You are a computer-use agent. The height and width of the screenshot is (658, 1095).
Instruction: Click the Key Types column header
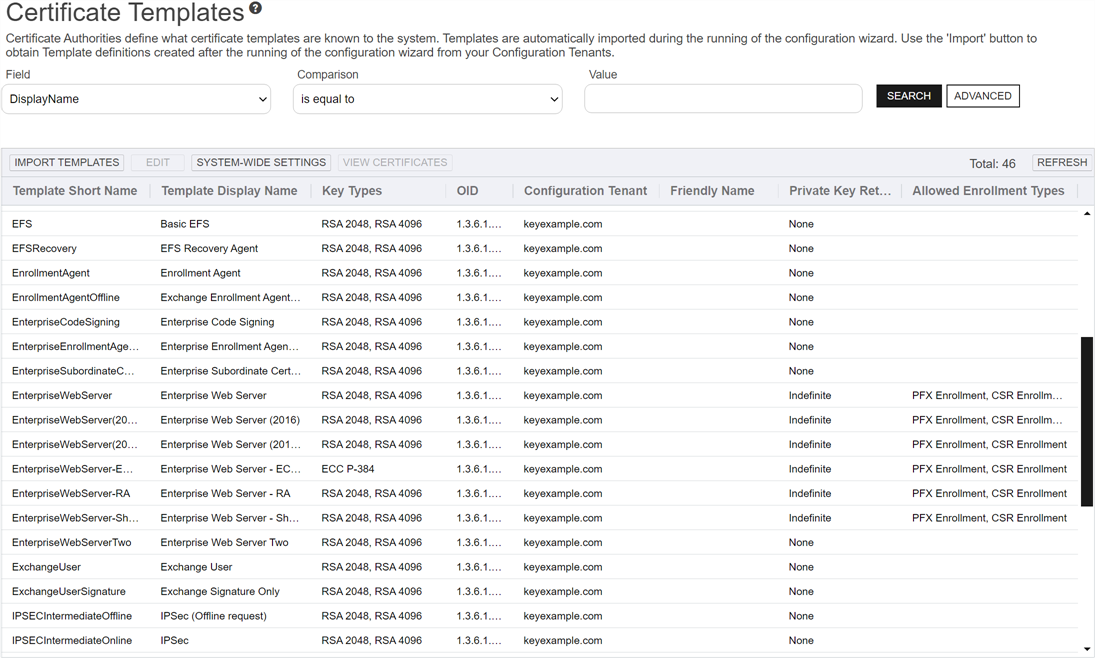352,191
